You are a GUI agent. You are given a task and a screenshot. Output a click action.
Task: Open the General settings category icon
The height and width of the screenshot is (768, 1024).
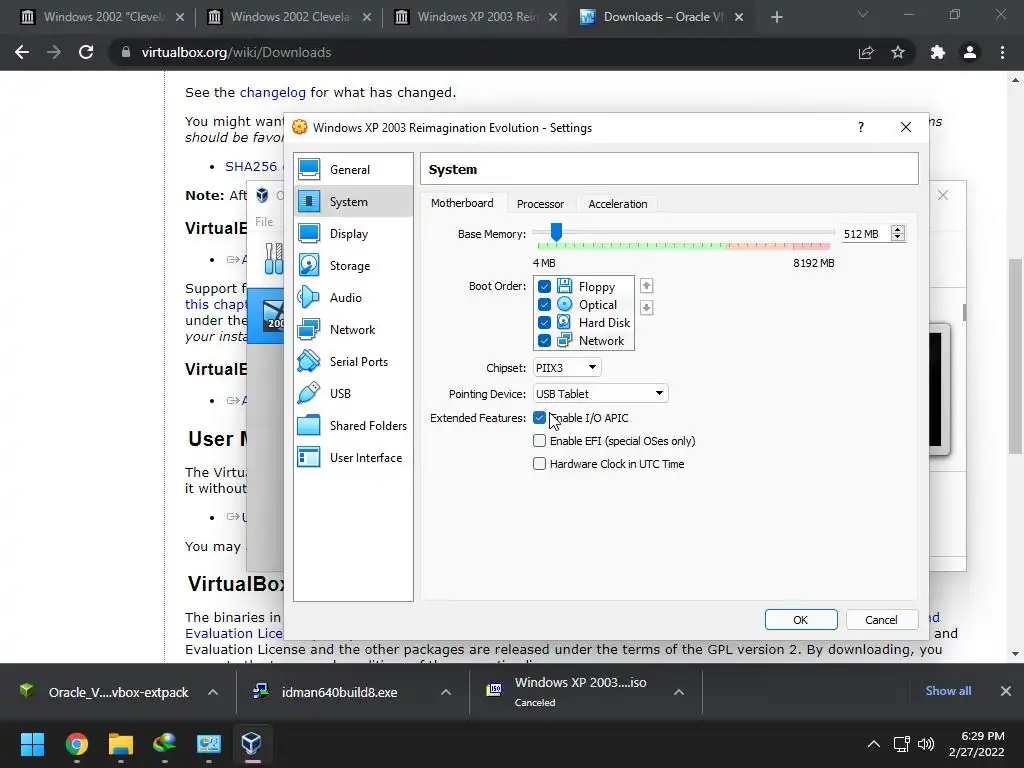[x=309, y=169]
